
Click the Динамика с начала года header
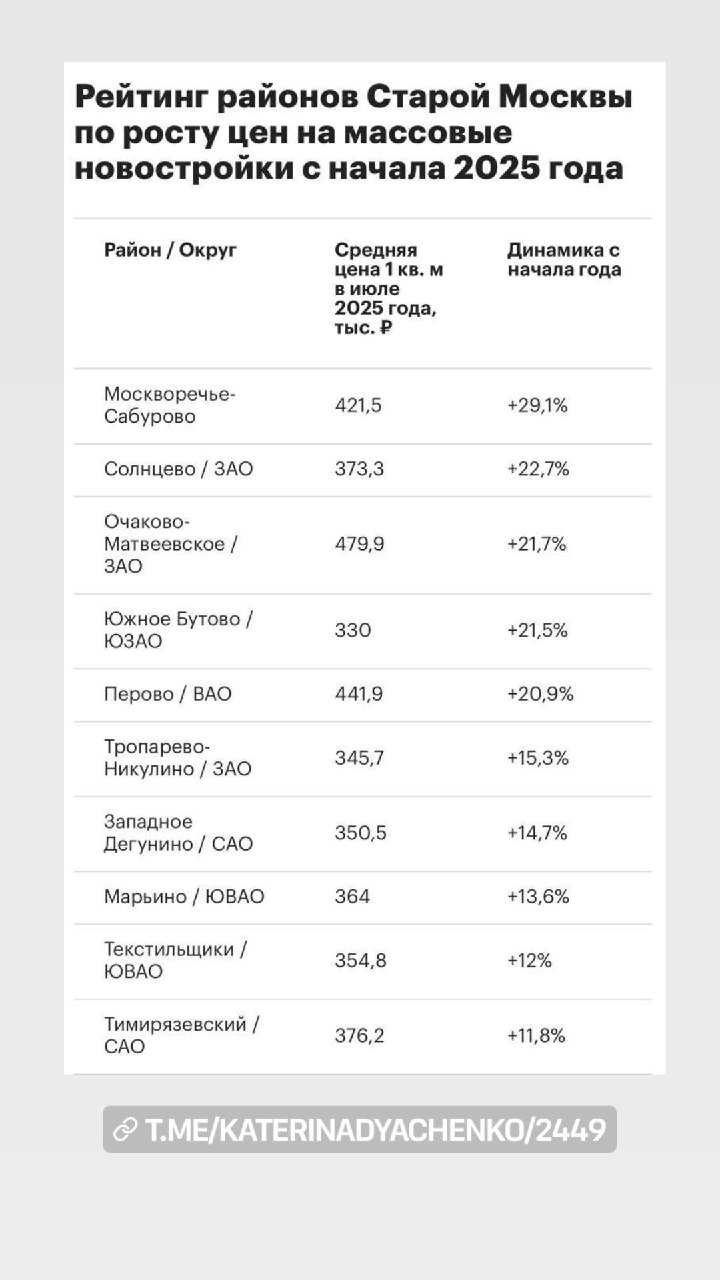click(564, 260)
